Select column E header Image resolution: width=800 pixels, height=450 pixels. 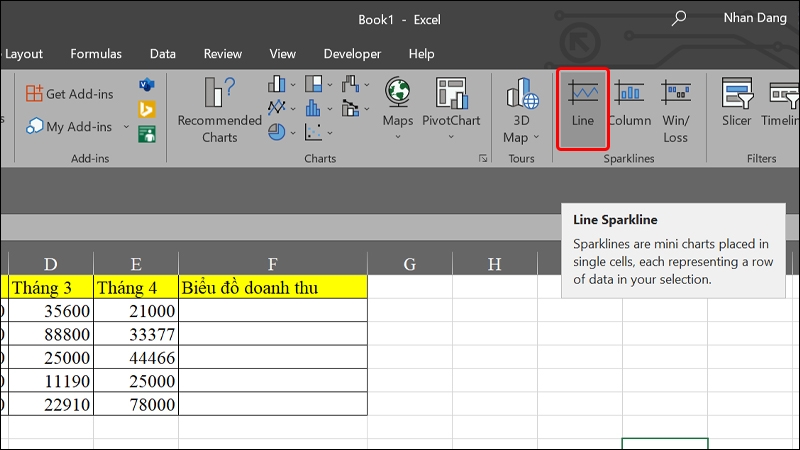(136, 264)
